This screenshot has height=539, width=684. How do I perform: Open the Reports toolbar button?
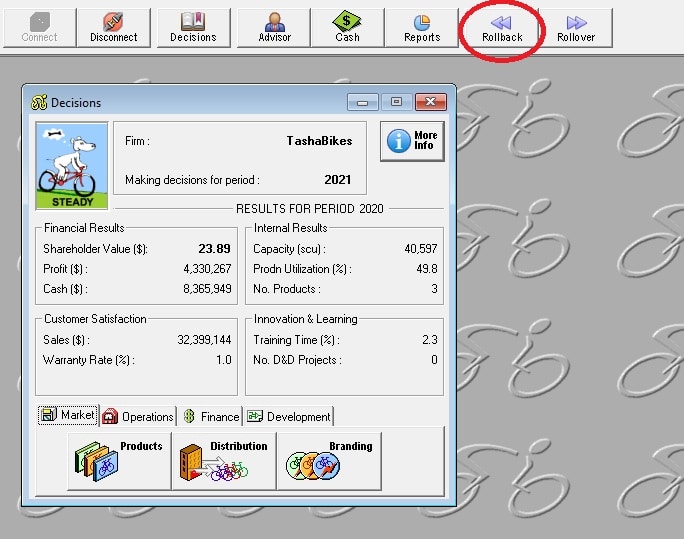[421, 28]
